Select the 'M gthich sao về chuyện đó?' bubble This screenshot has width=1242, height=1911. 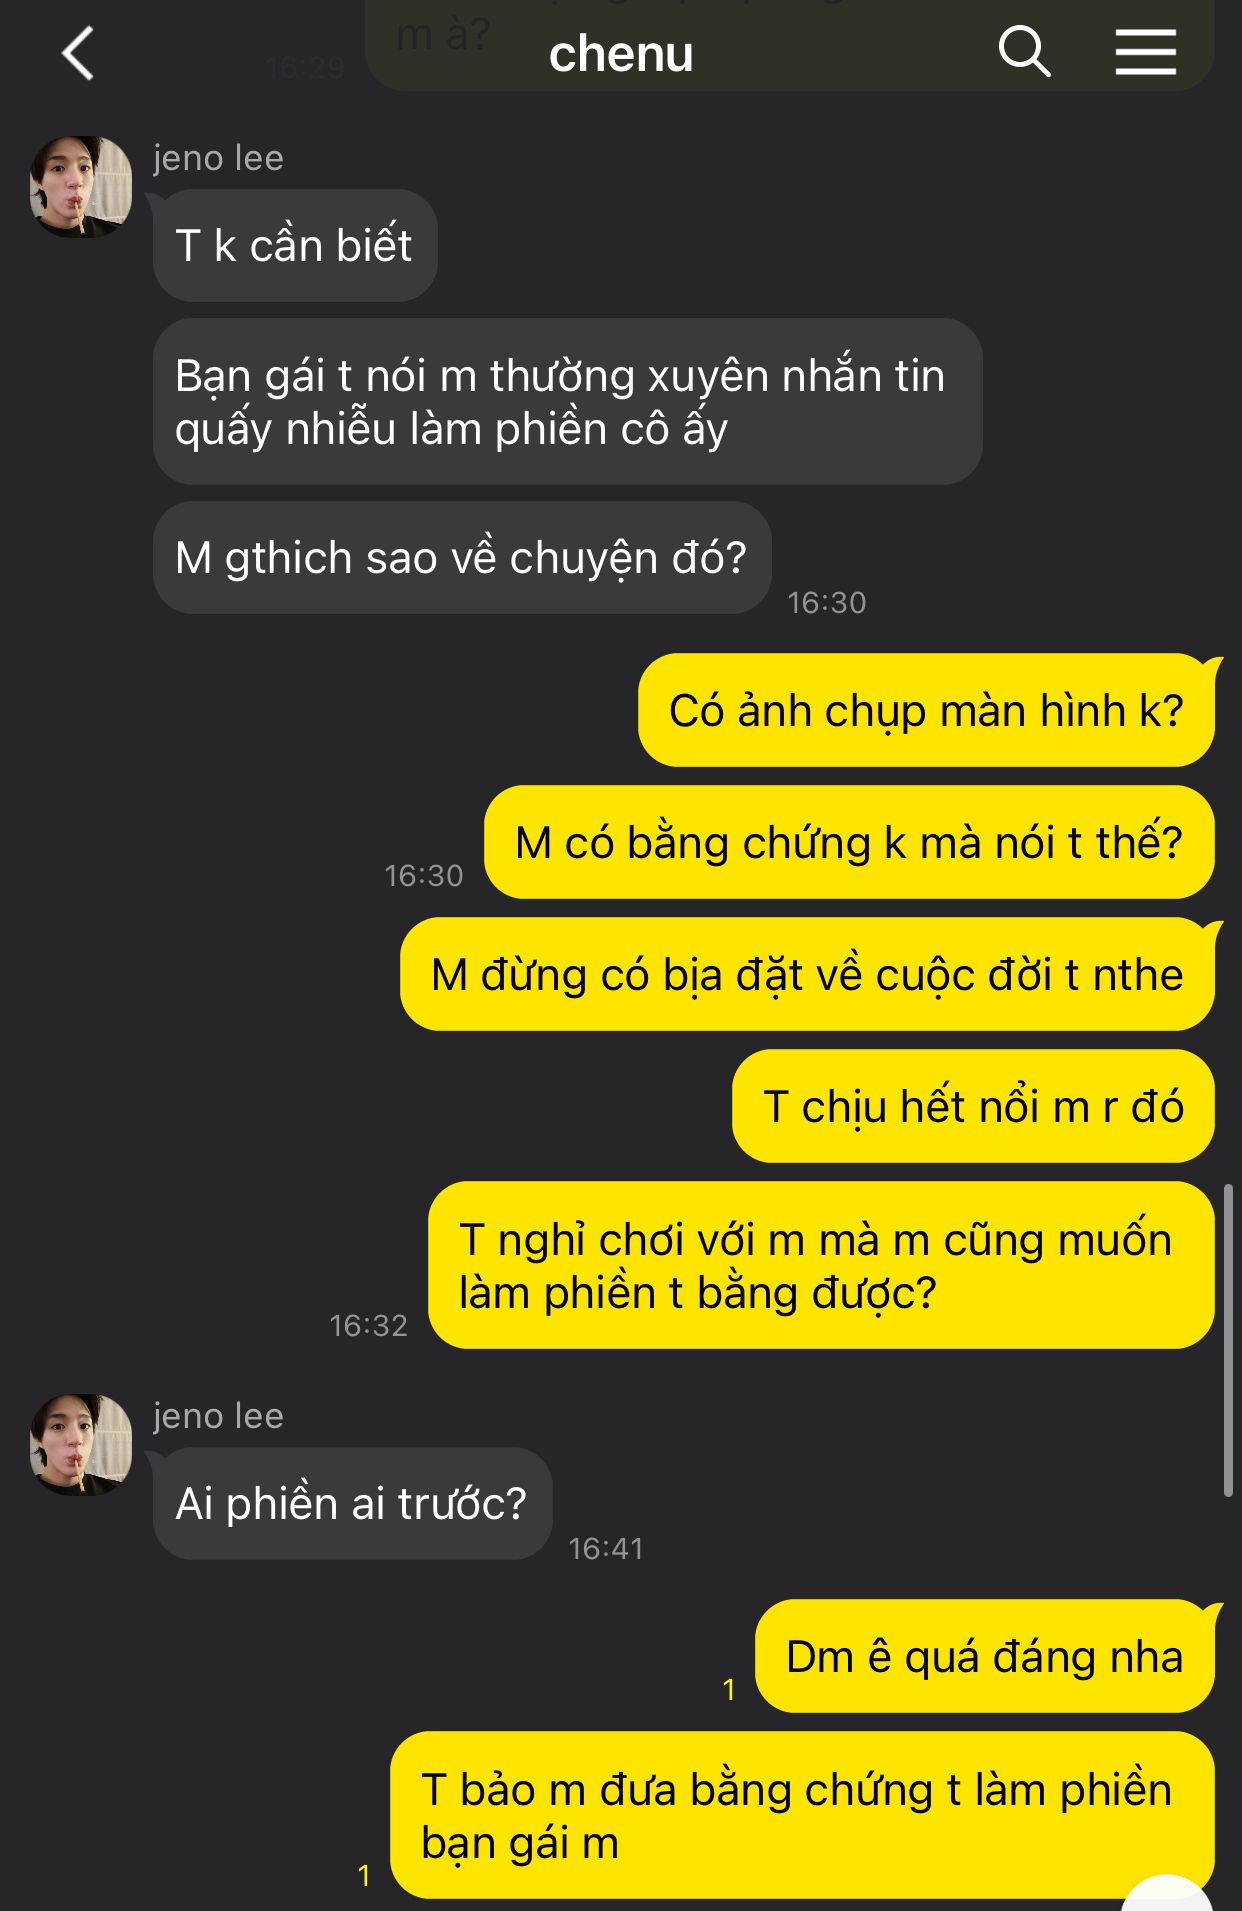click(x=462, y=558)
